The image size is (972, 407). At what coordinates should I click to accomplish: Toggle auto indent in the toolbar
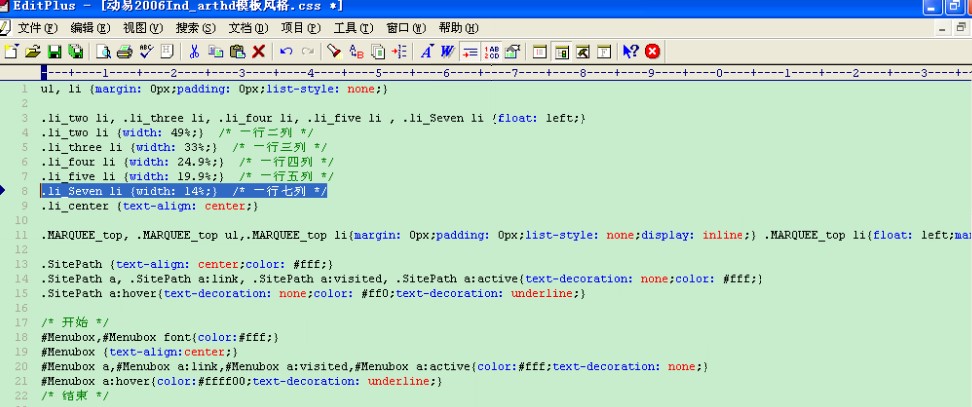470,51
